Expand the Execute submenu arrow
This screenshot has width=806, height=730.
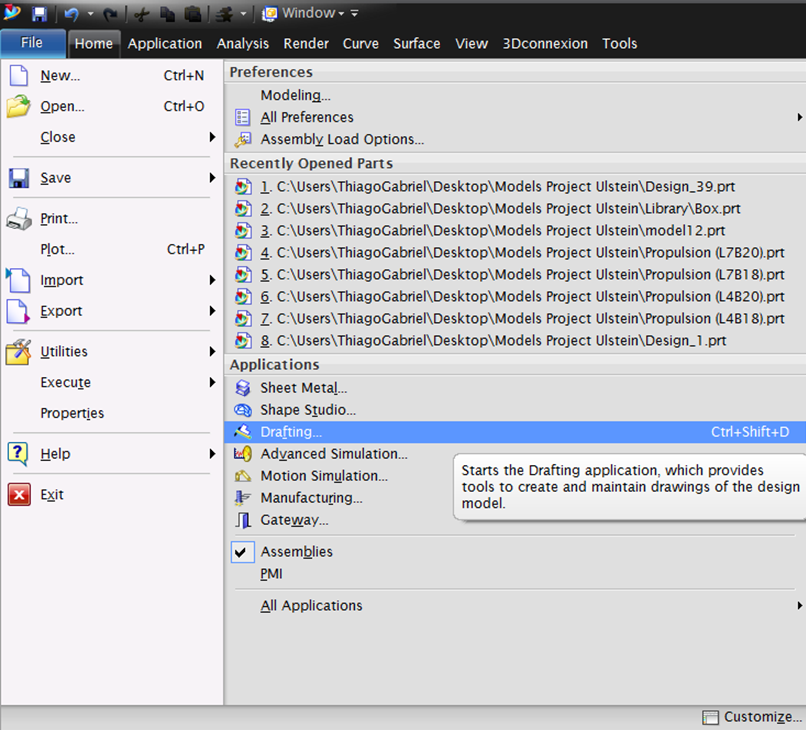[x=212, y=382]
